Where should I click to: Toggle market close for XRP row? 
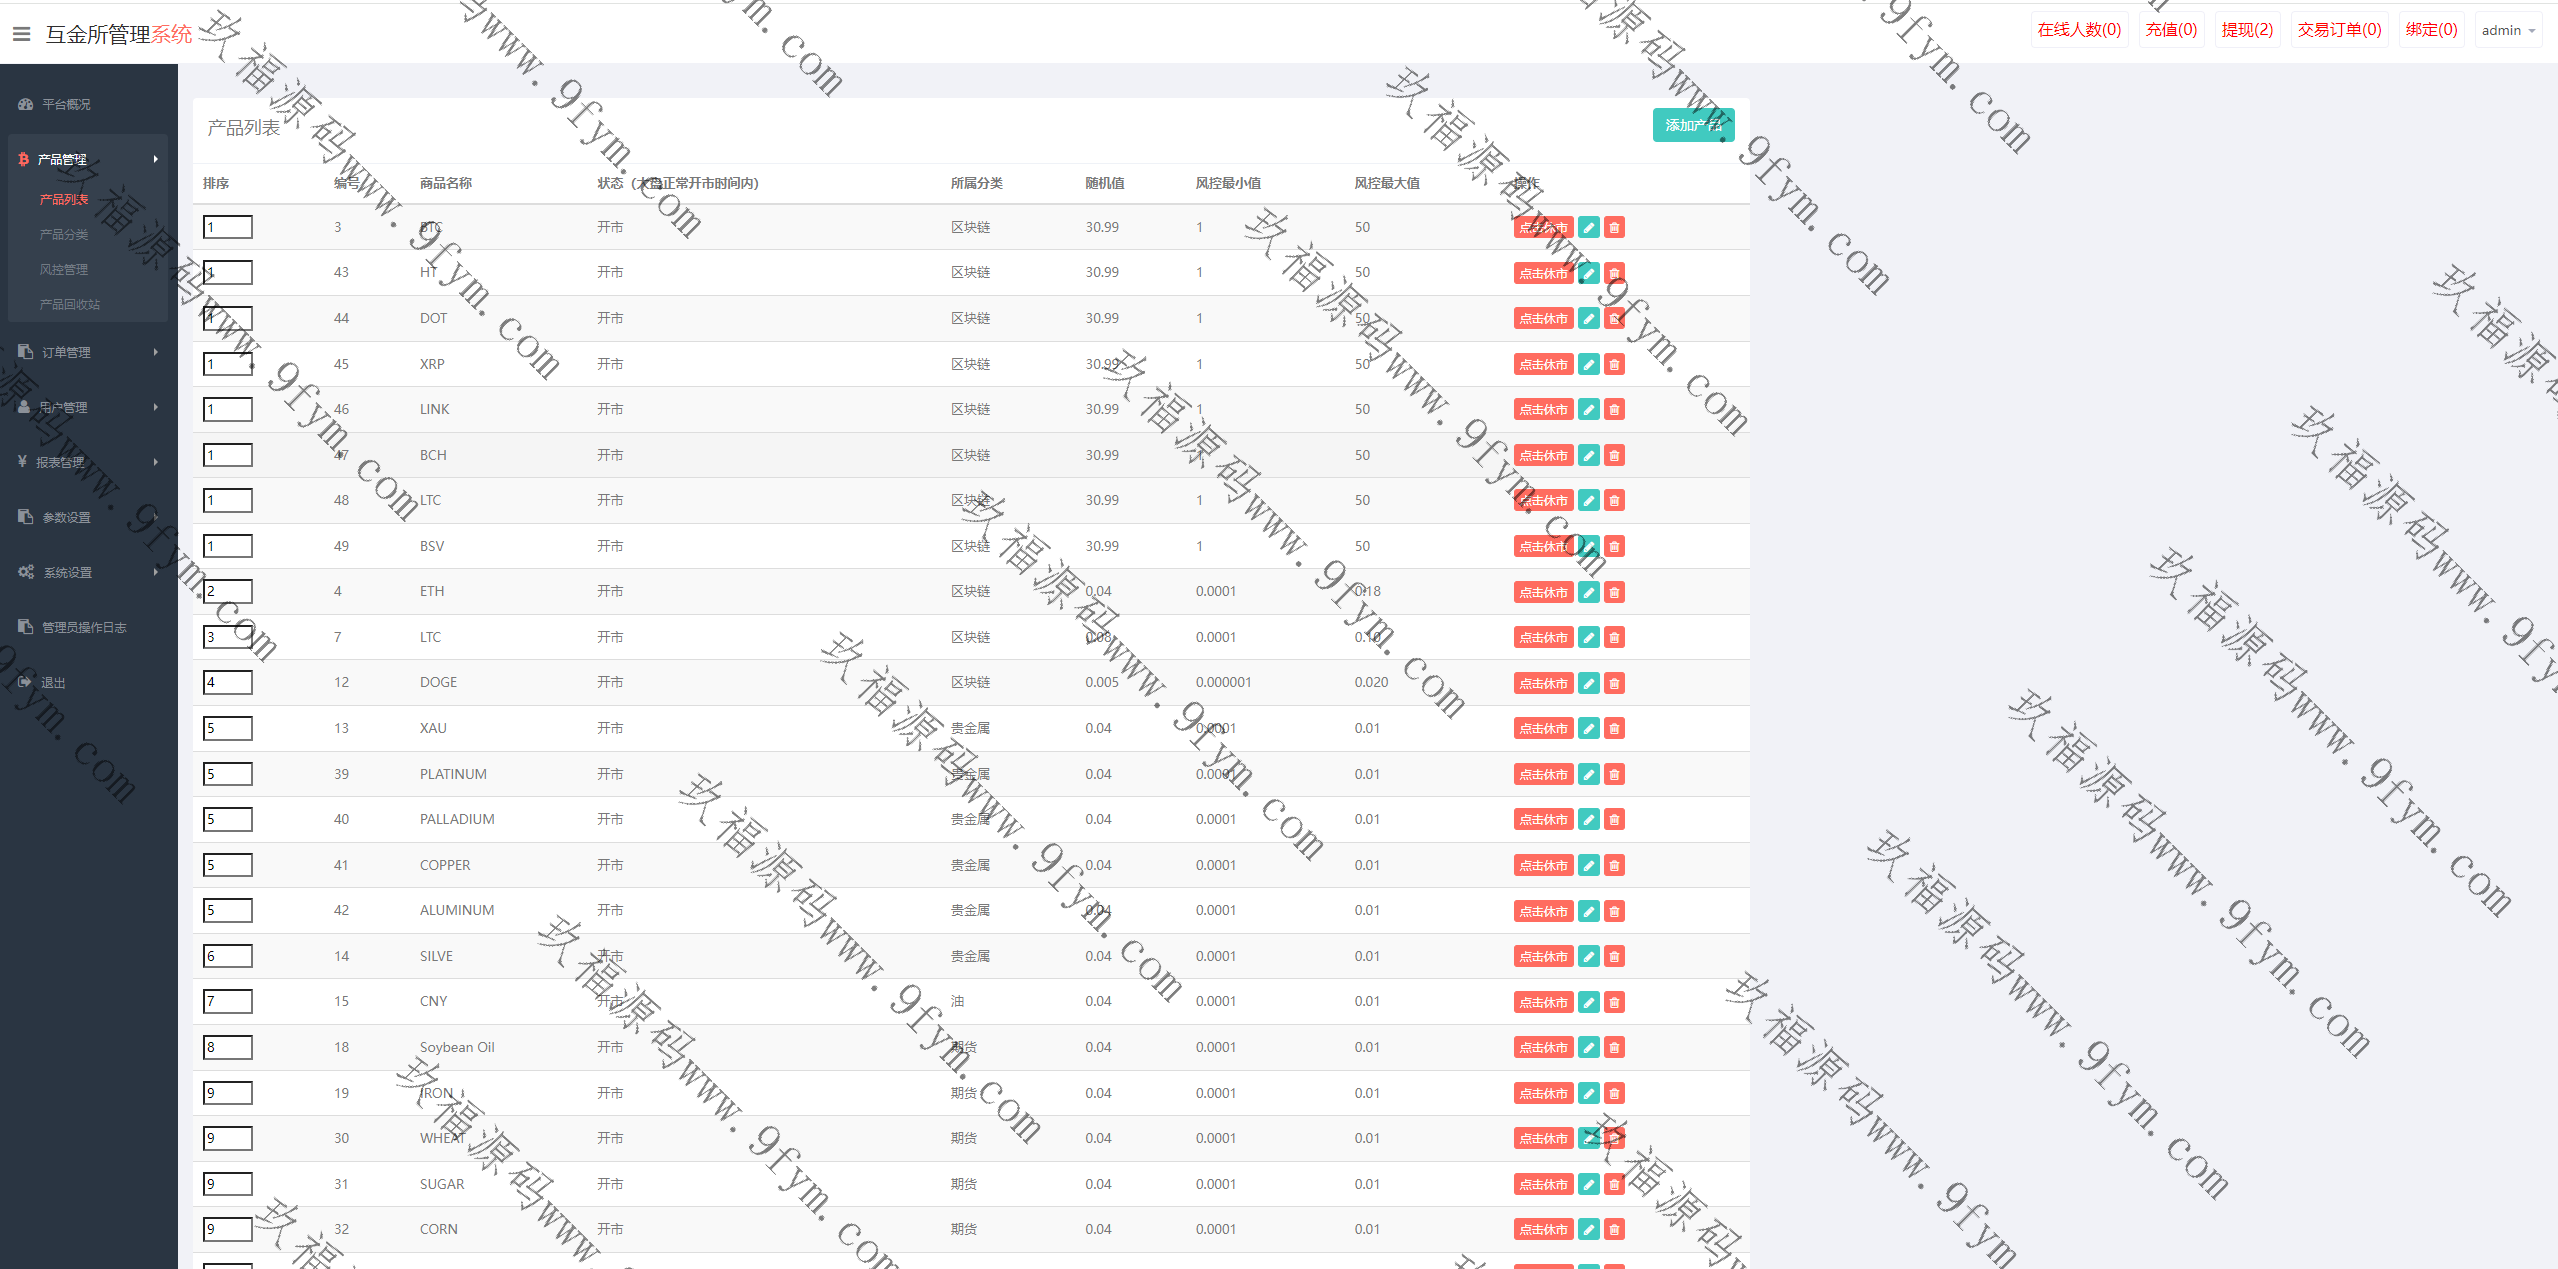point(1543,365)
